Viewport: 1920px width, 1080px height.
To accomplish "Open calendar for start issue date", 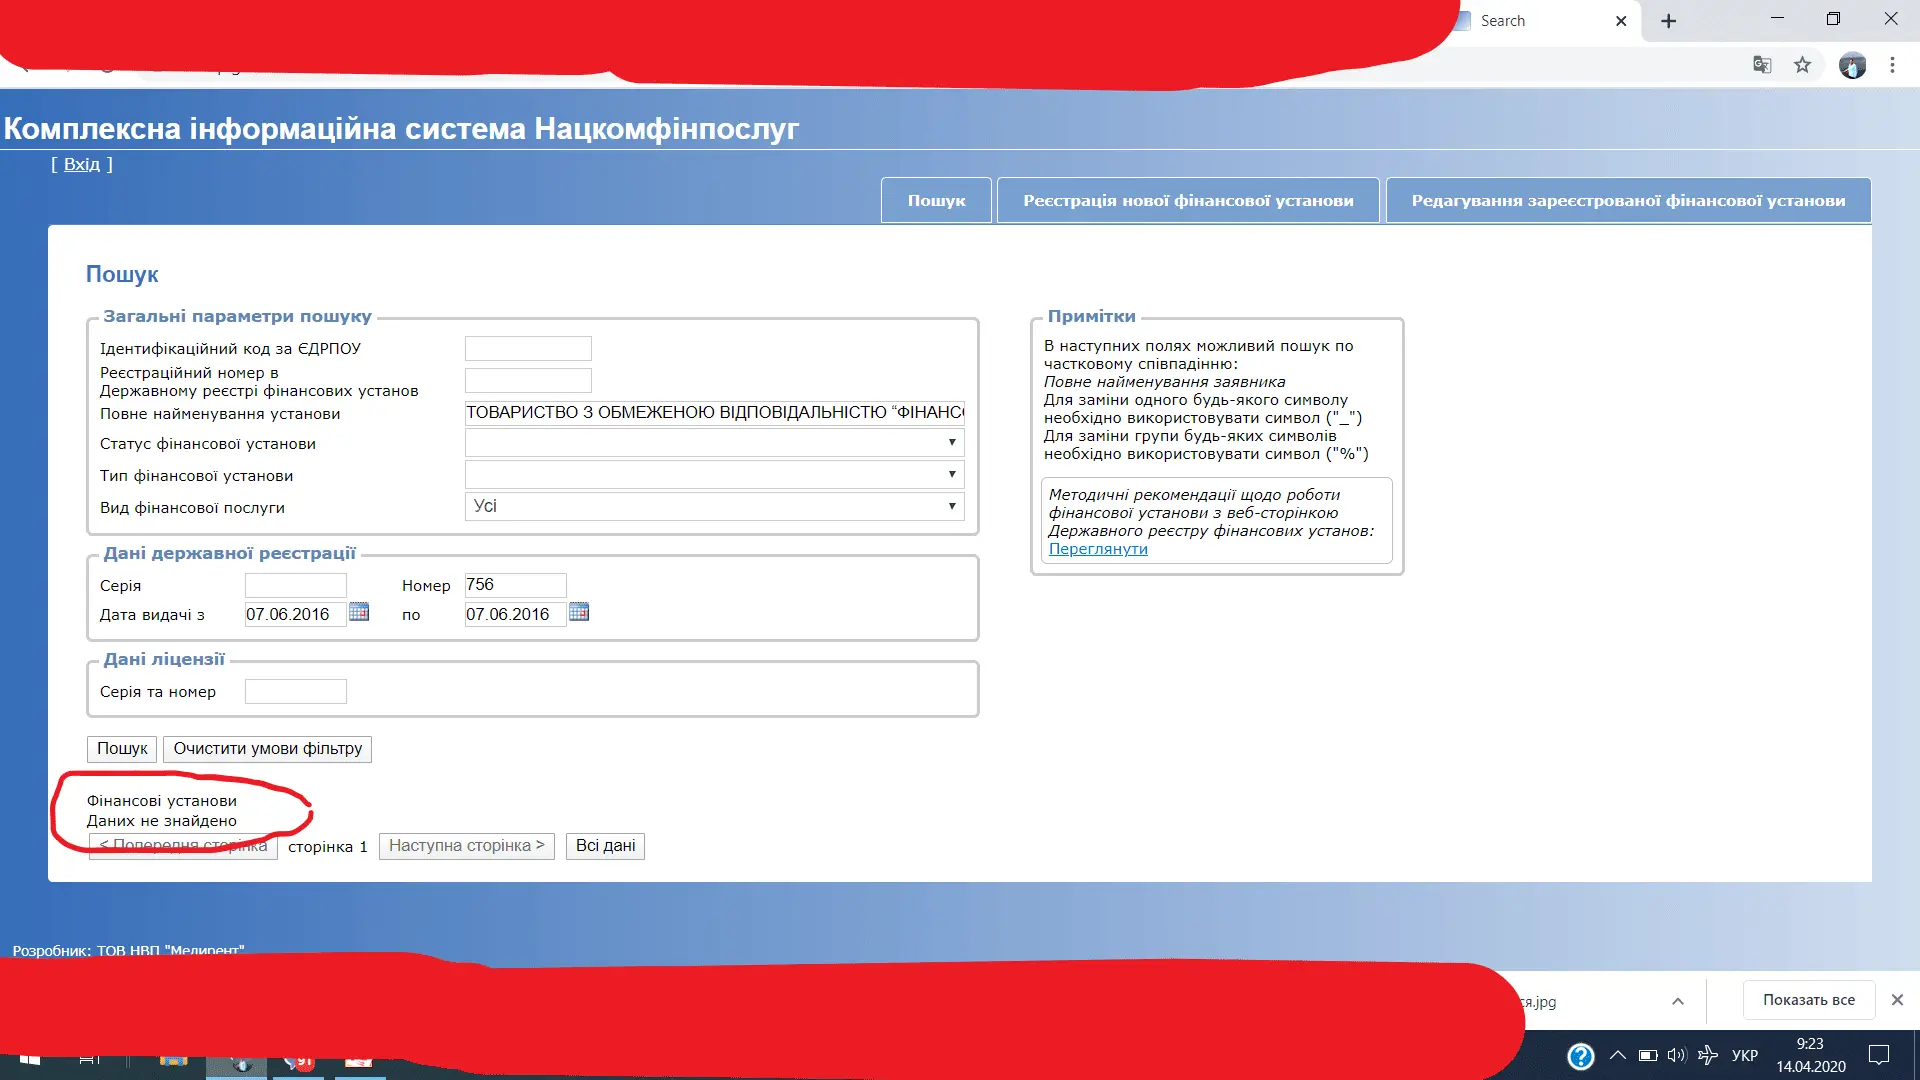I will tap(359, 612).
